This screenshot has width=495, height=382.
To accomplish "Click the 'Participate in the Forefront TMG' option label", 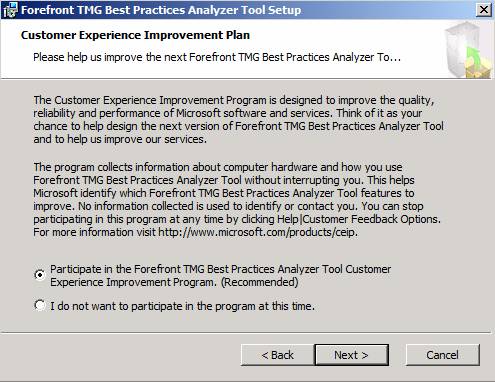I will tap(220, 276).
